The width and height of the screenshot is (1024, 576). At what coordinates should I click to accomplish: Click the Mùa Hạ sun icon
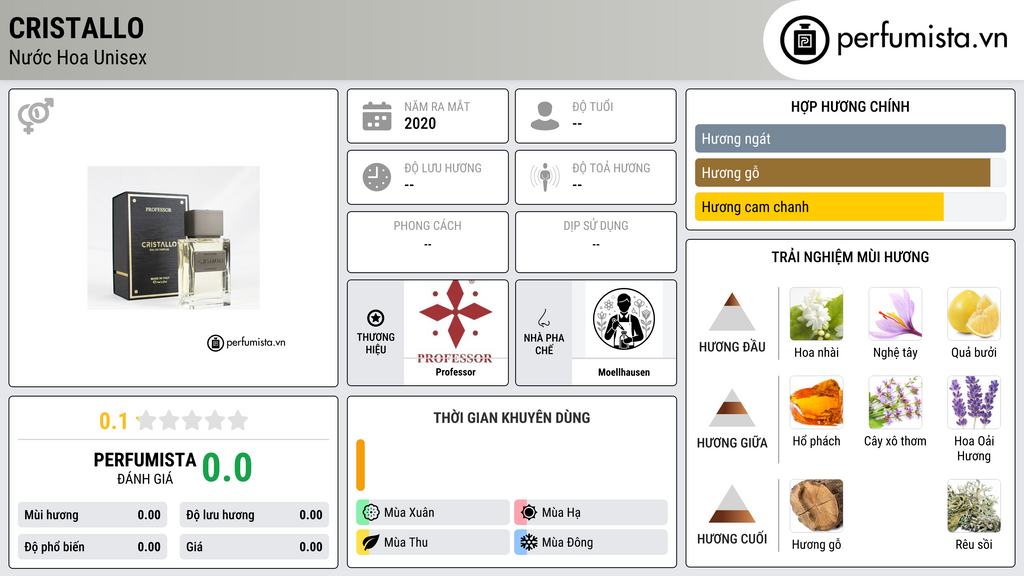(x=529, y=513)
